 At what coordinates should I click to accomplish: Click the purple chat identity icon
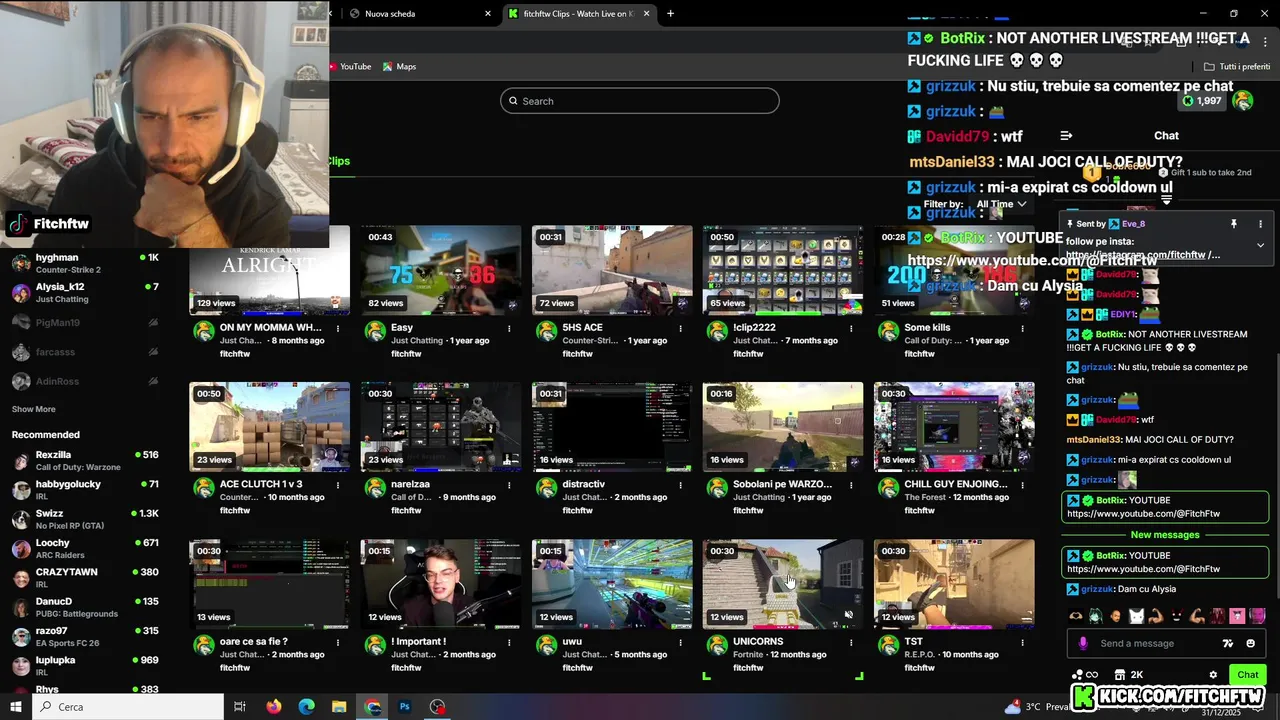pyautogui.click(x=1083, y=643)
